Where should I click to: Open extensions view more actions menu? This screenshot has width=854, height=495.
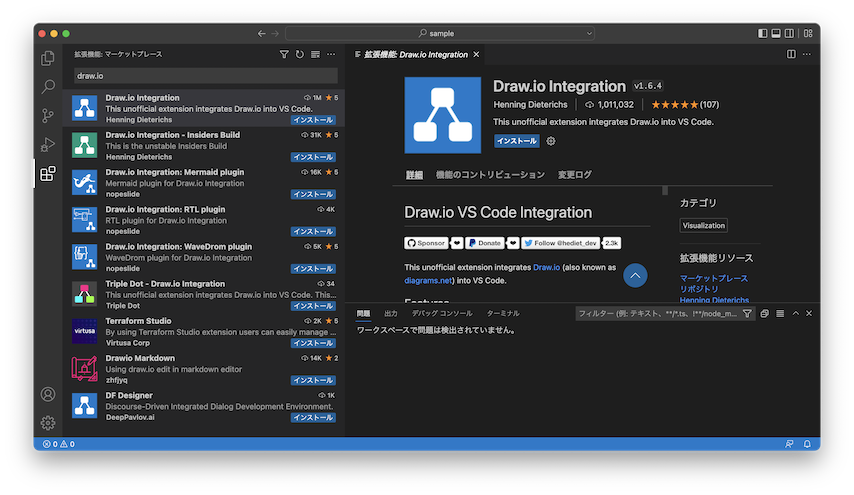(331, 54)
